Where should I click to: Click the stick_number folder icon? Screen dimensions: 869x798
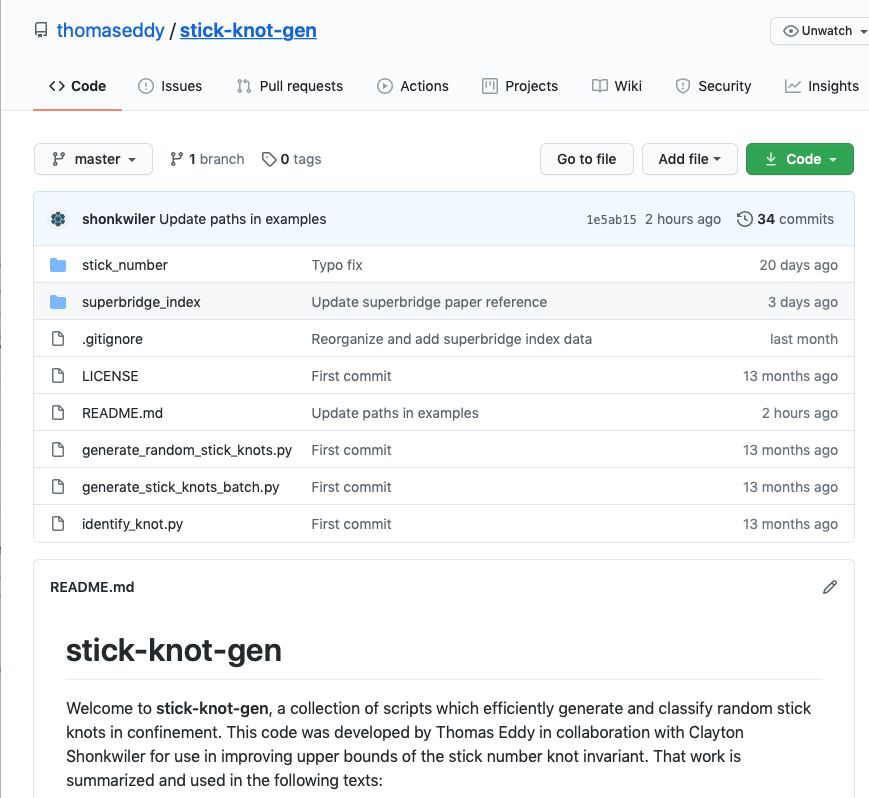point(58,265)
